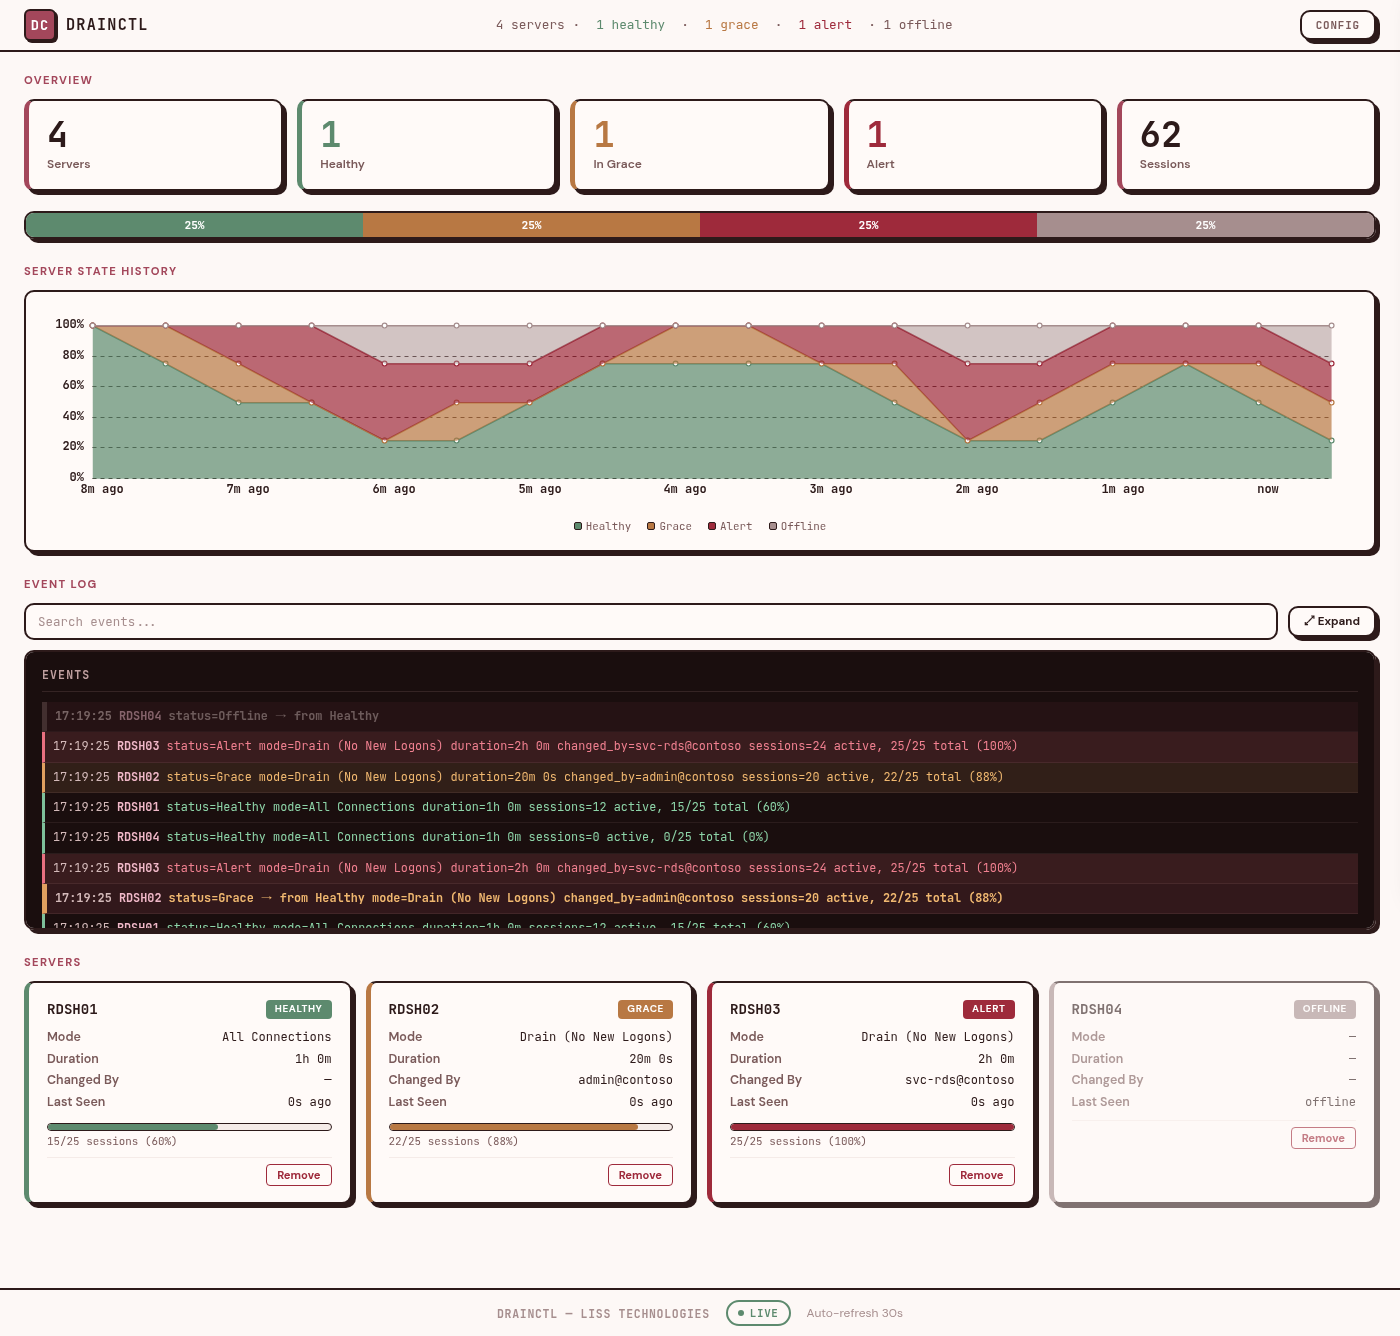Remove server RDSH03
The width and height of the screenshot is (1400, 1336).
tap(981, 1175)
